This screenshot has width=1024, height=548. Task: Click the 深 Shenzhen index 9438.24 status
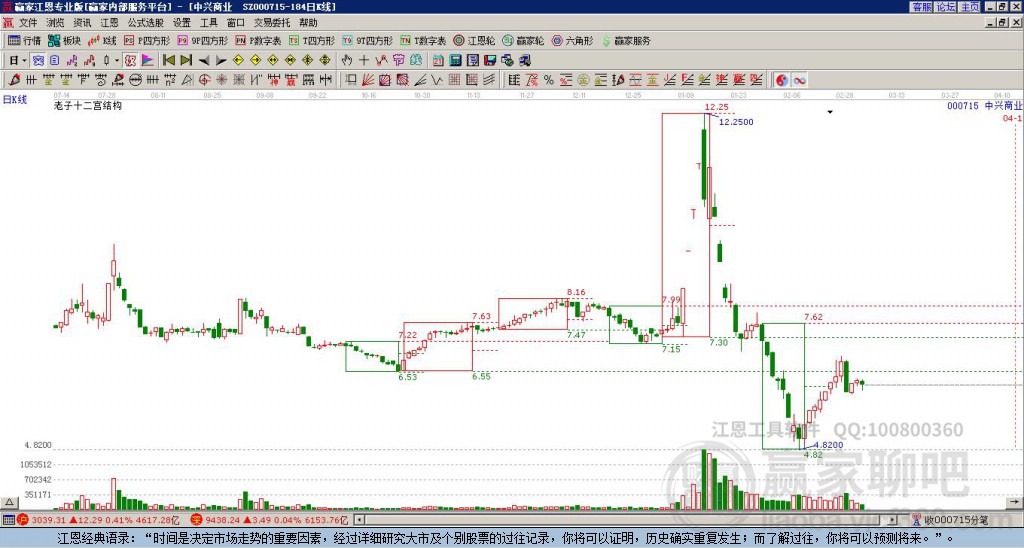(269, 520)
